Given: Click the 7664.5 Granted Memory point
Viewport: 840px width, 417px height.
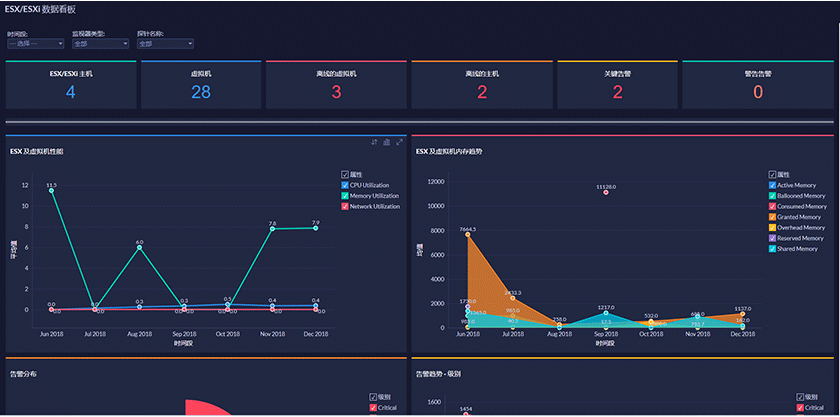Looking at the screenshot, I should [x=468, y=234].
